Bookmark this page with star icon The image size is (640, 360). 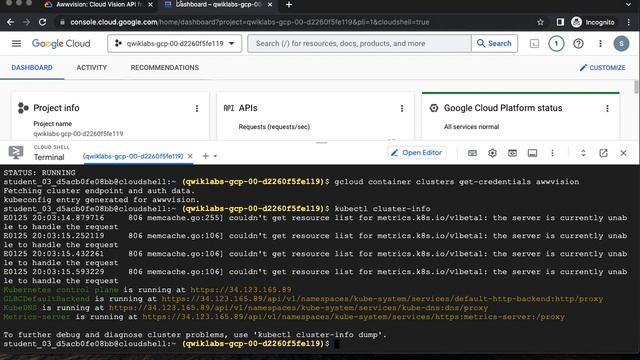540,22
